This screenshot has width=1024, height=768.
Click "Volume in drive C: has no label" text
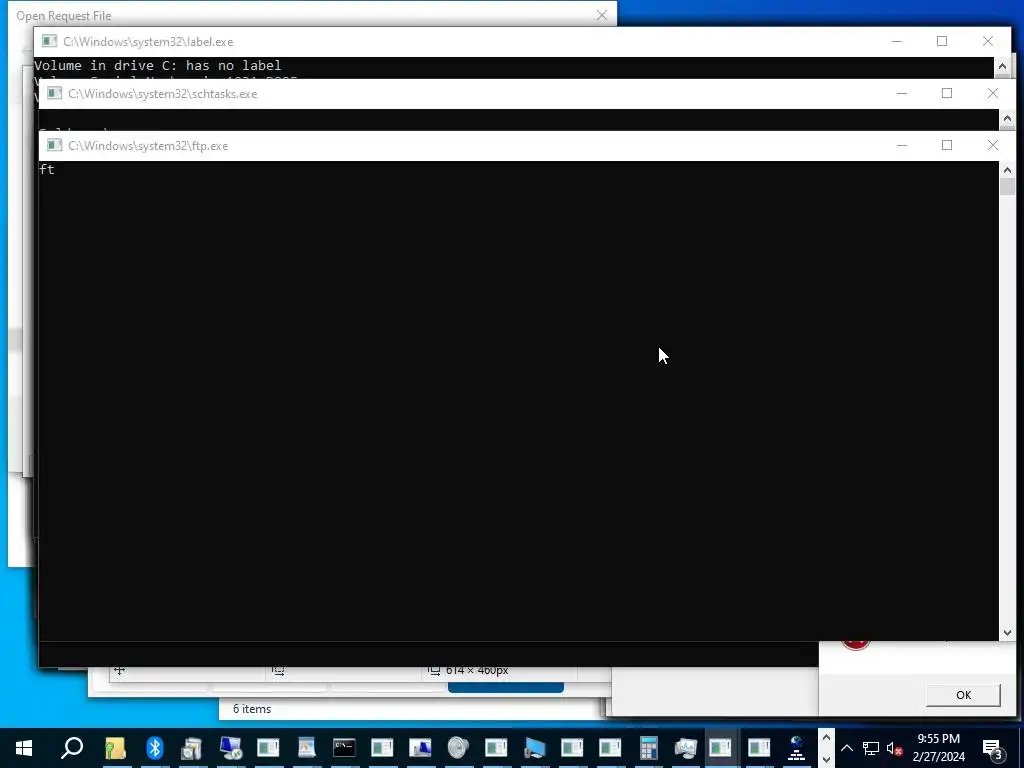point(157,65)
